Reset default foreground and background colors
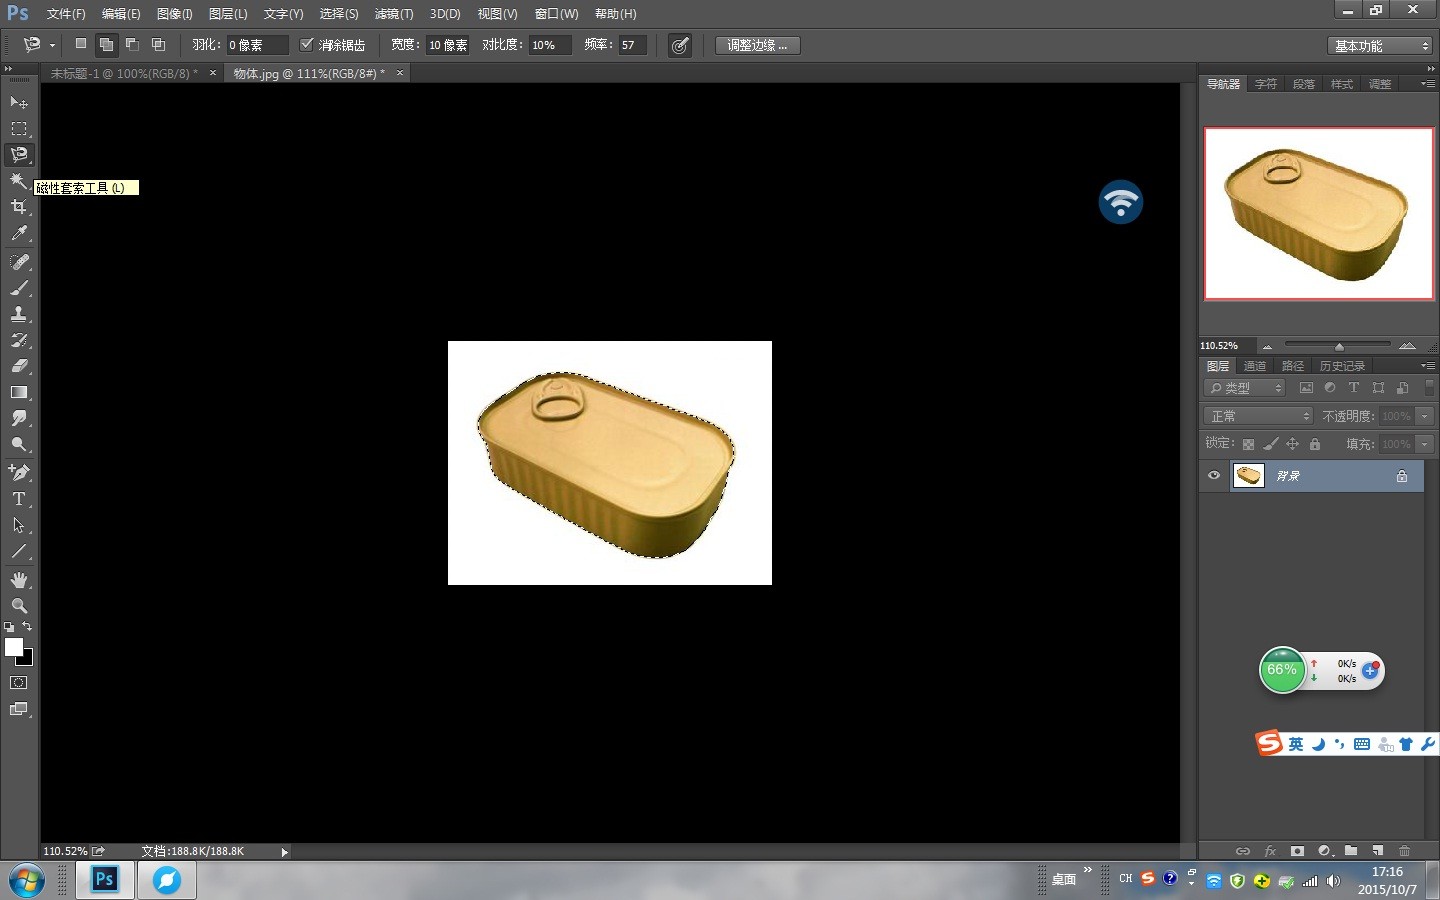This screenshot has width=1440, height=900. pos(9,627)
